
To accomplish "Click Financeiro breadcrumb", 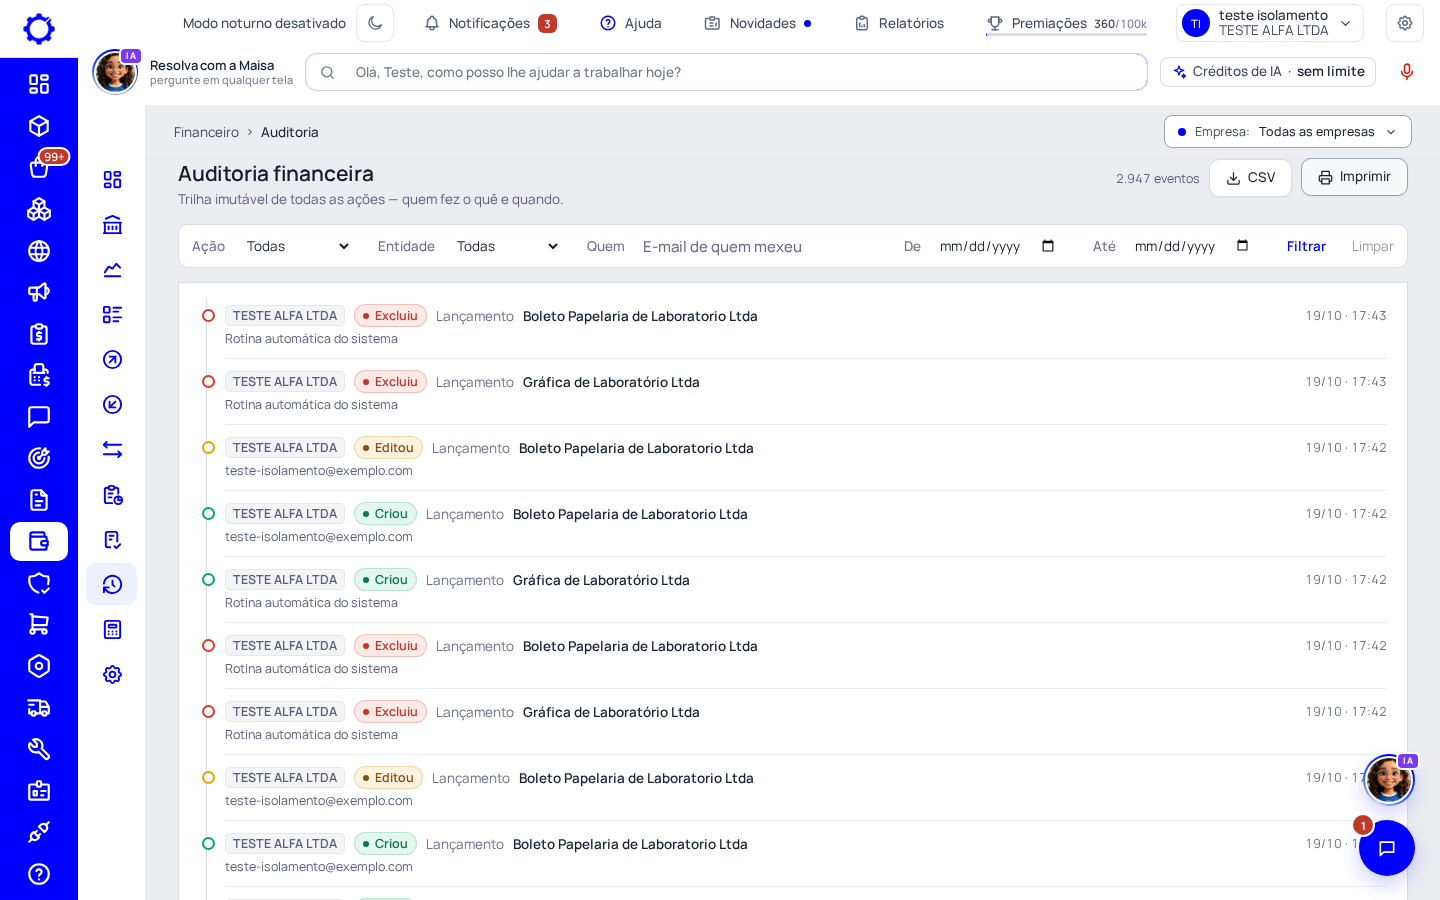I will (206, 132).
